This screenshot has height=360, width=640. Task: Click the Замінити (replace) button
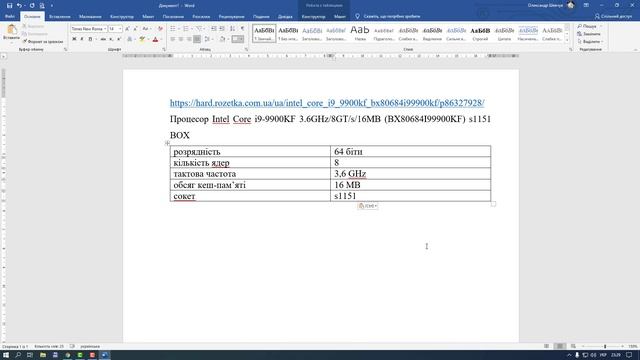pyautogui.click(x=589, y=34)
